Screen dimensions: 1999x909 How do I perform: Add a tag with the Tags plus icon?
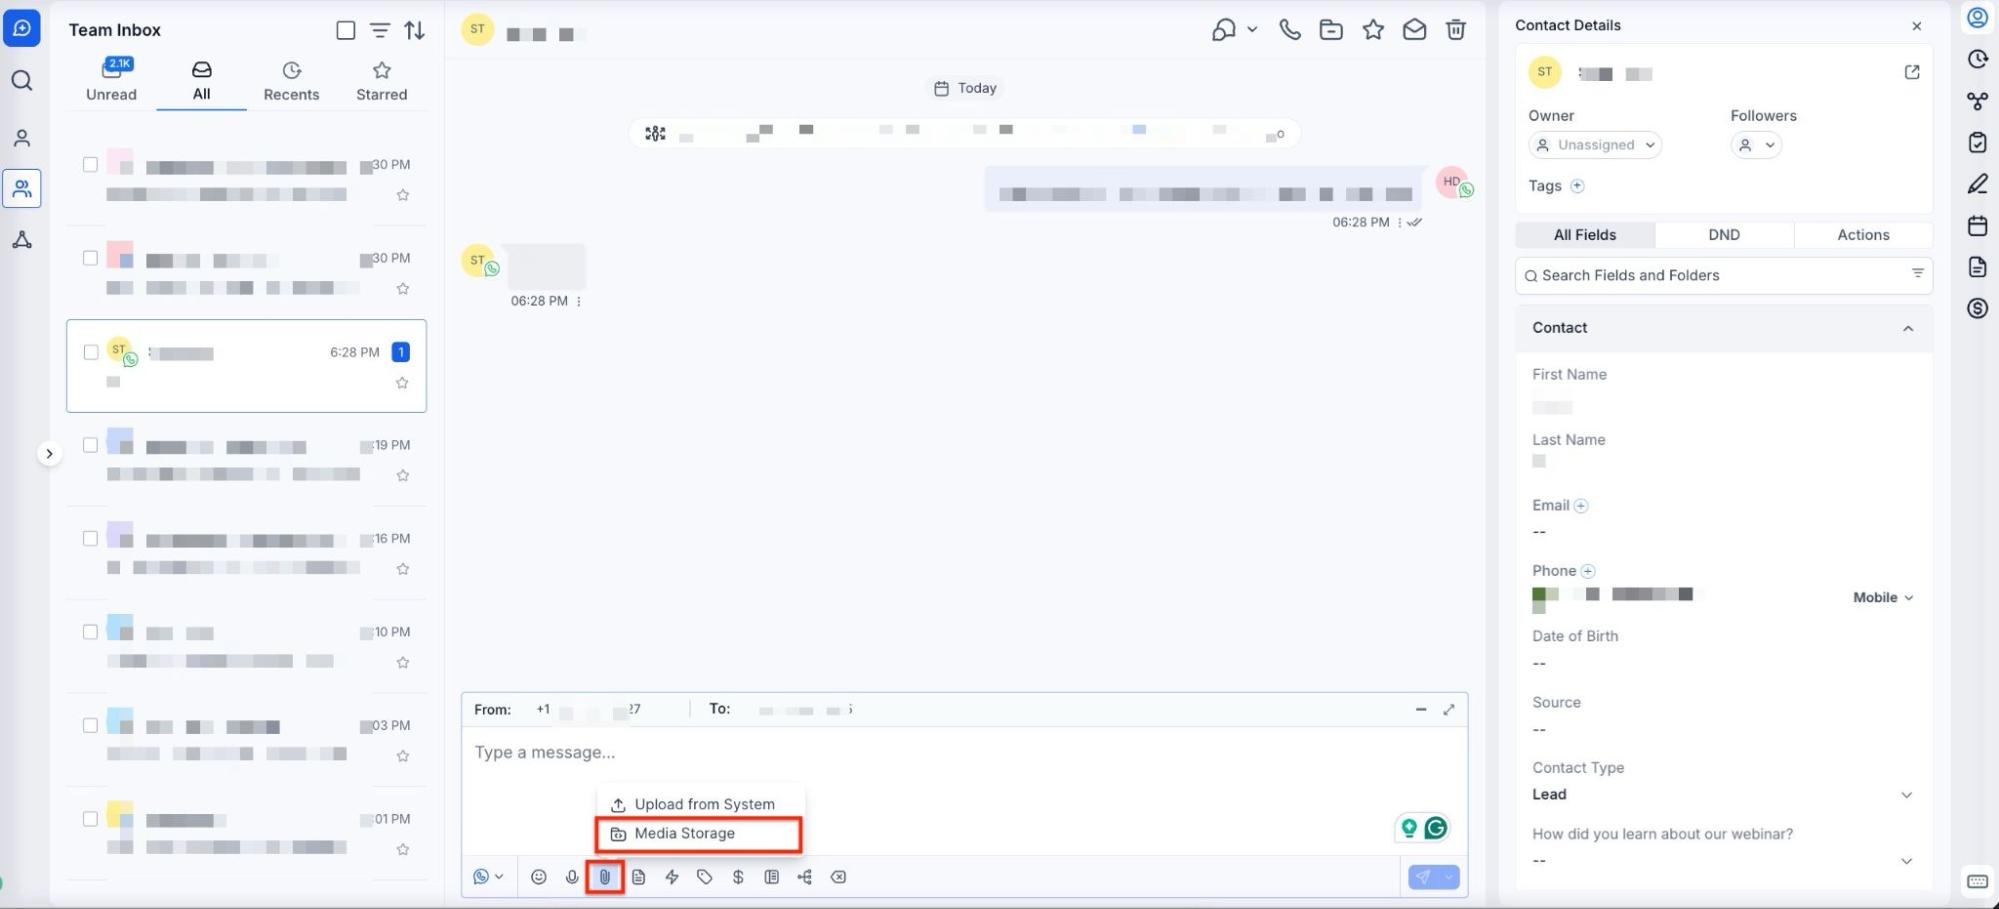(1577, 186)
